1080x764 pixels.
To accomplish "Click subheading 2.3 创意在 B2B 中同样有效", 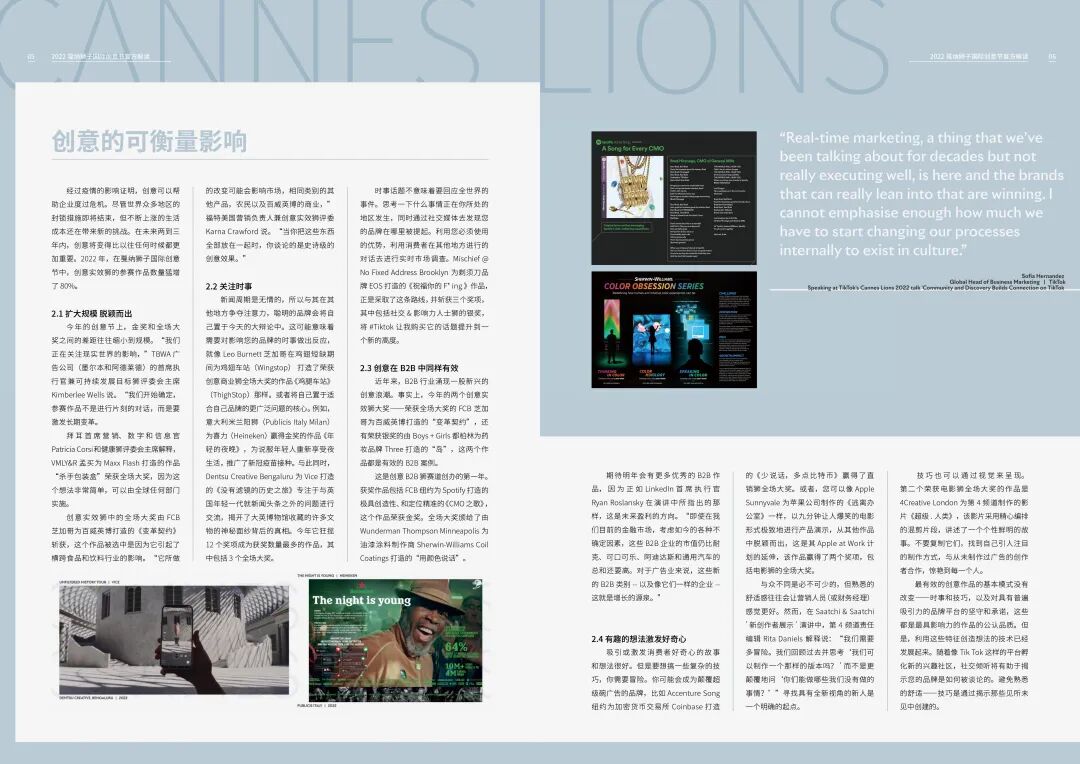I will click(408, 368).
